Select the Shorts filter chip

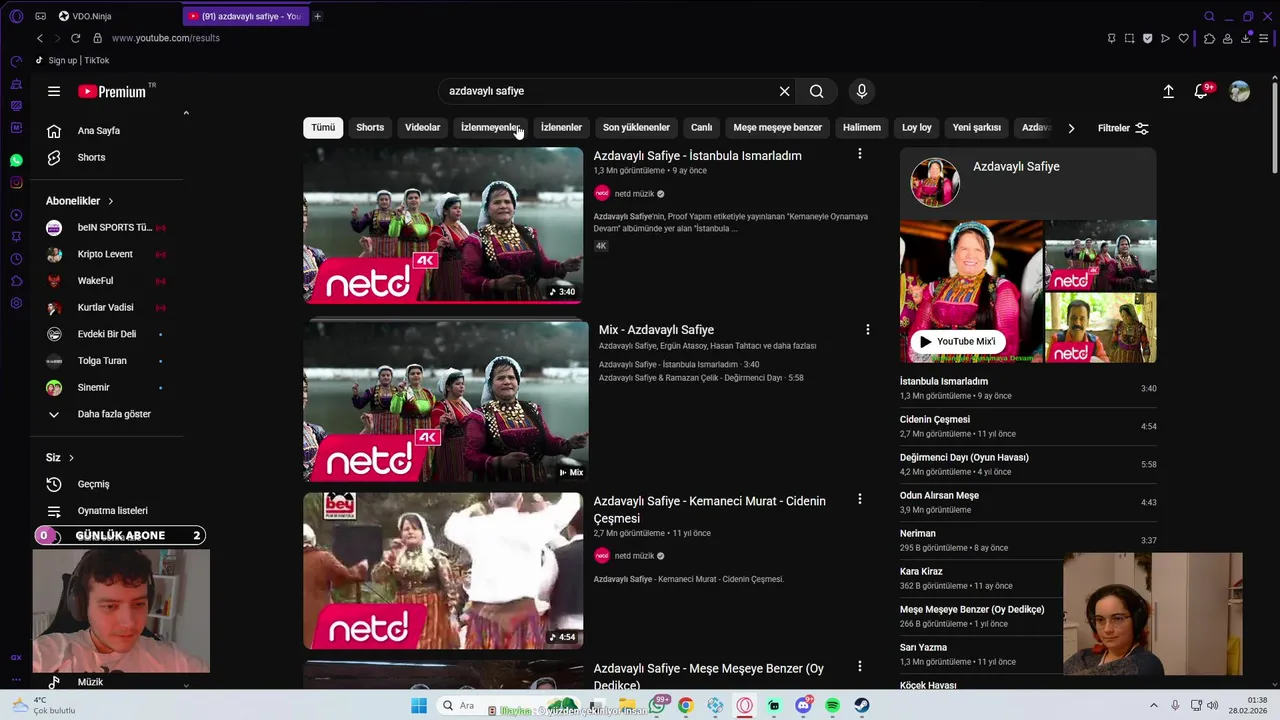click(370, 128)
